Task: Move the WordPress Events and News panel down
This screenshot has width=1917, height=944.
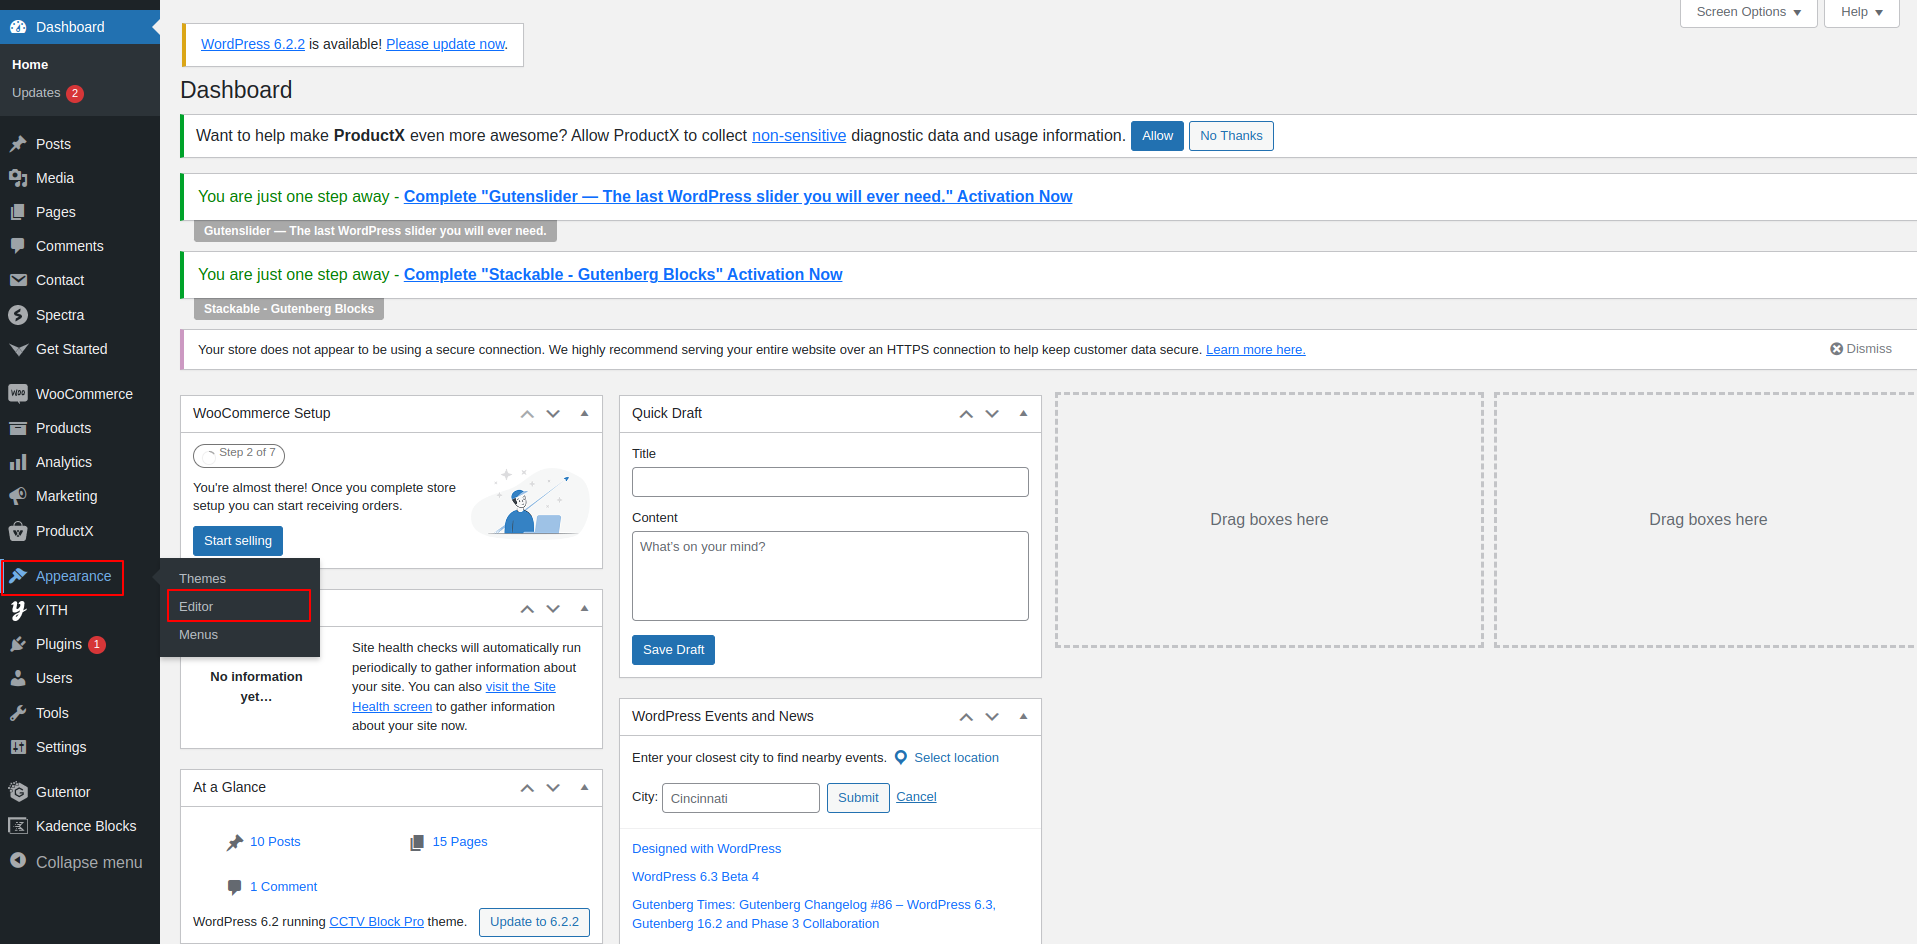Action: pyautogui.click(x=992, y=716)
